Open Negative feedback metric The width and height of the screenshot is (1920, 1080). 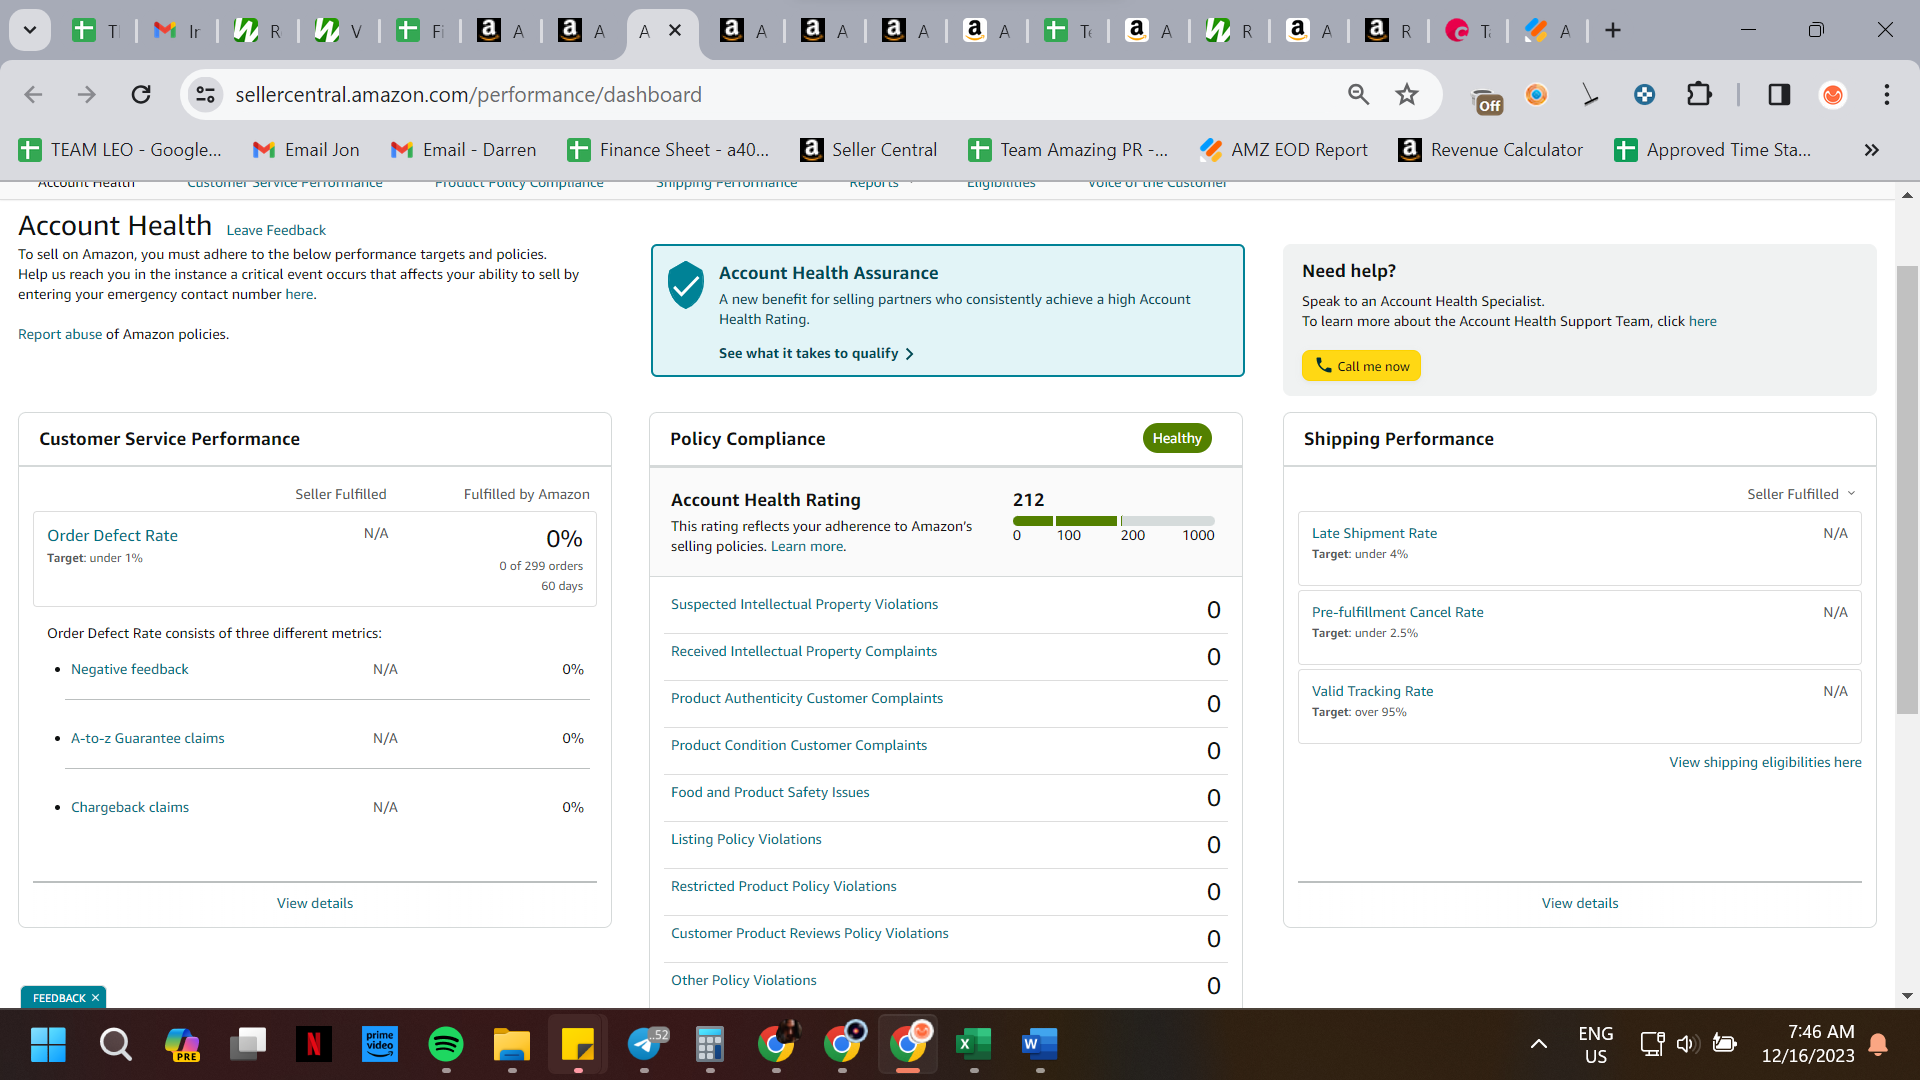click(129, 669)
